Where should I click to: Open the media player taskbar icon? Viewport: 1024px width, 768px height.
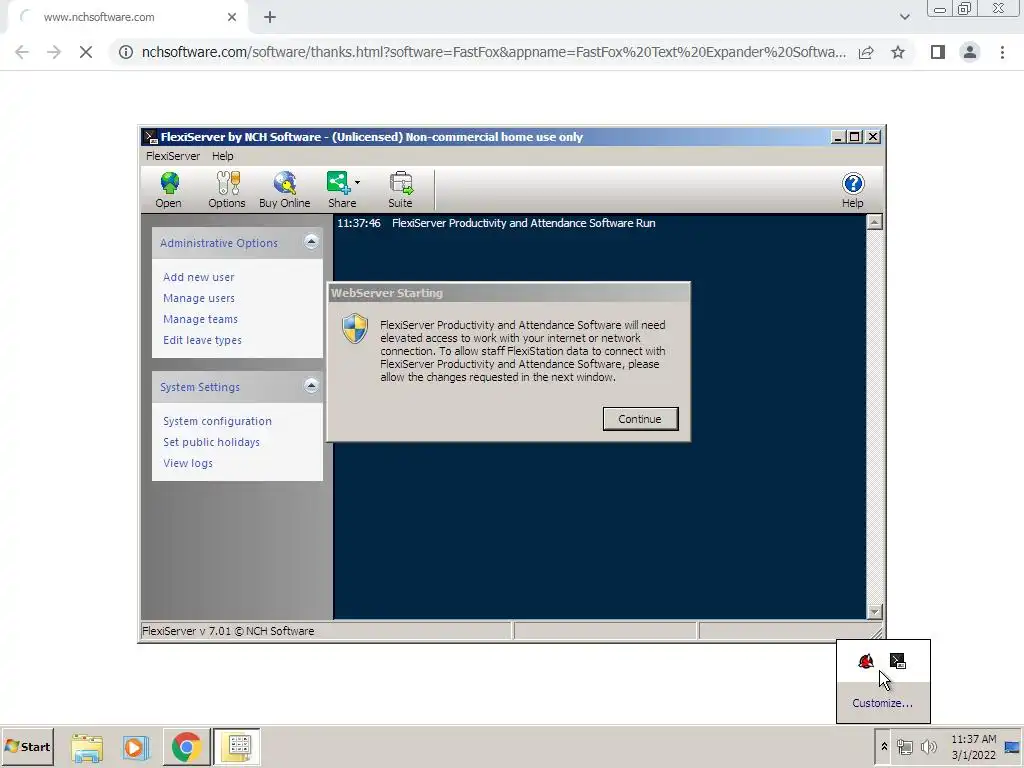(135, 746)
